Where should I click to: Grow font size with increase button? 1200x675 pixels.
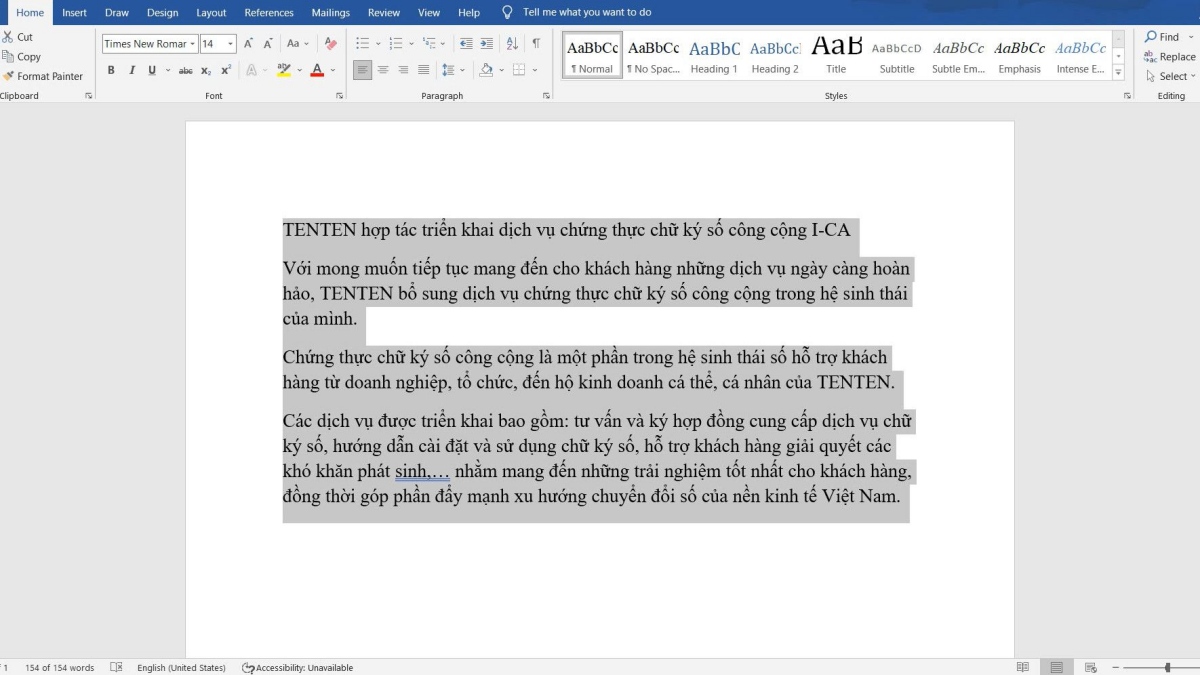[248, 43]
